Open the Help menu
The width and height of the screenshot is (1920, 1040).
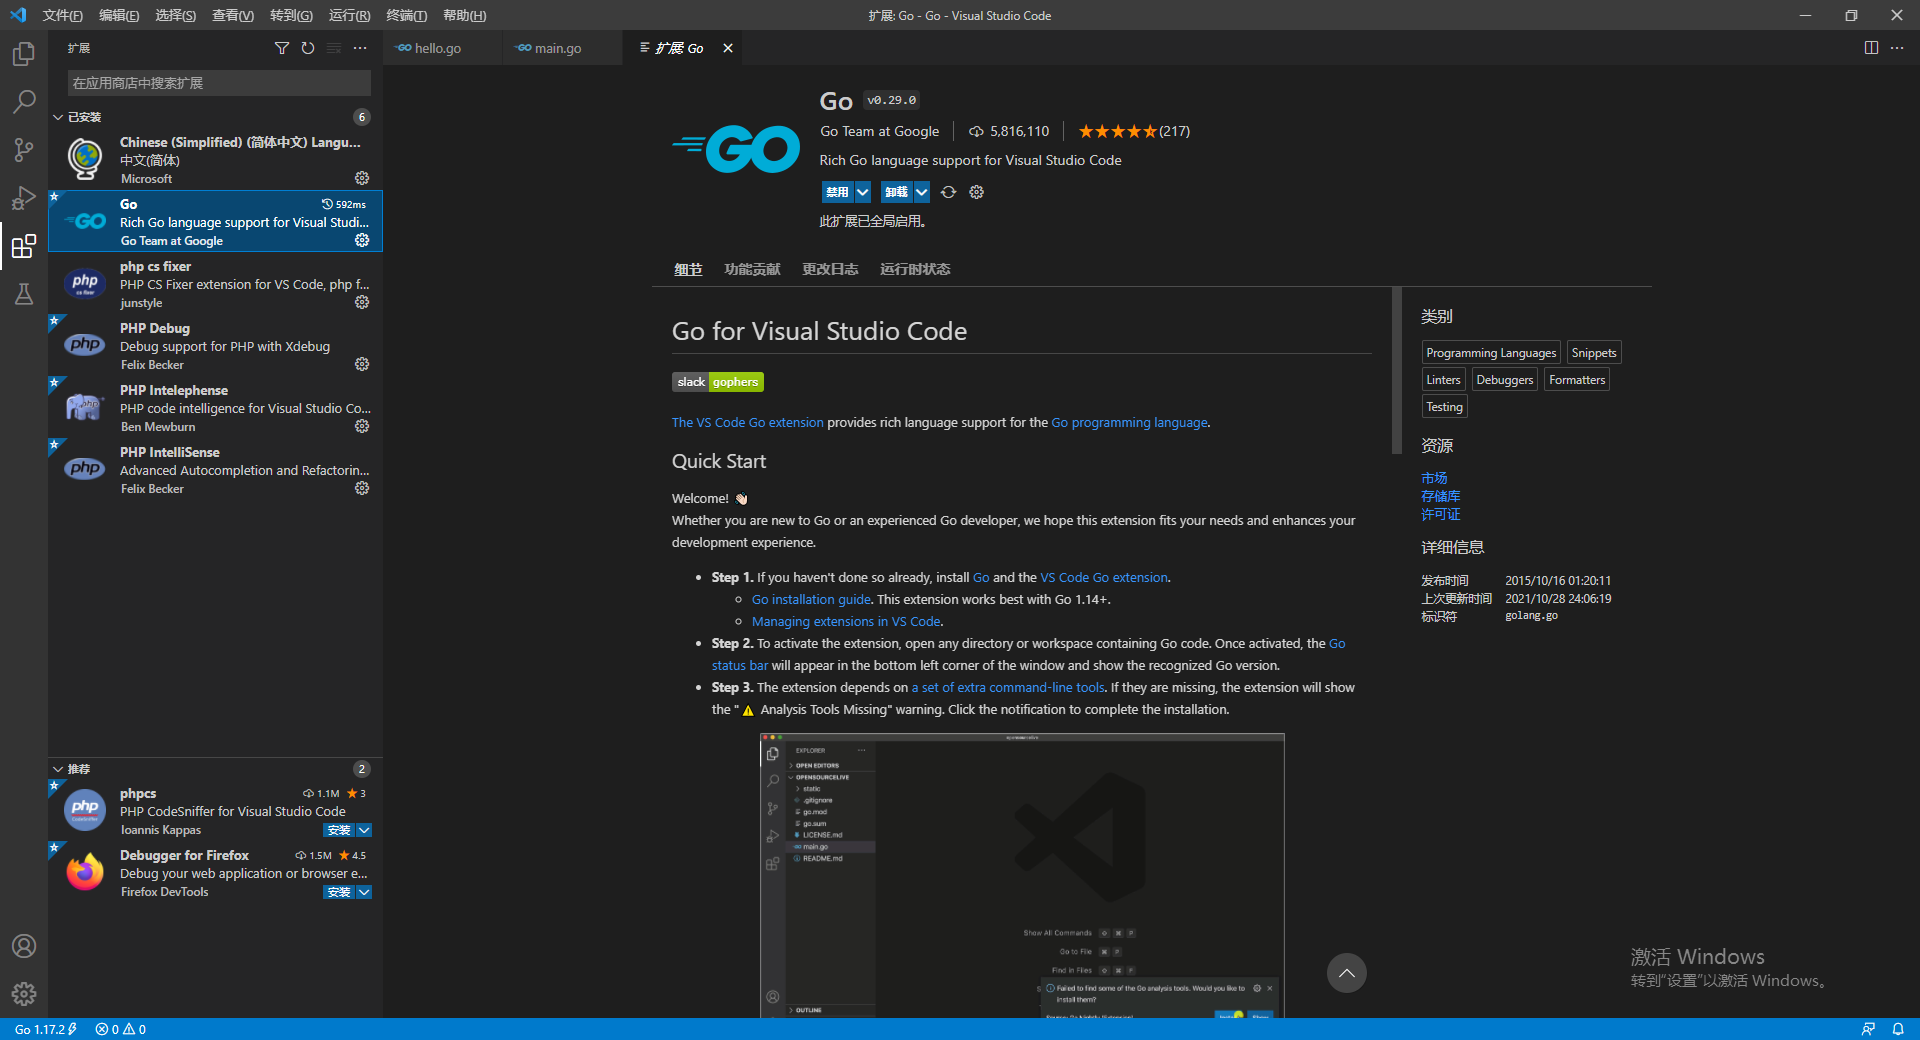[x=465, y=15]
